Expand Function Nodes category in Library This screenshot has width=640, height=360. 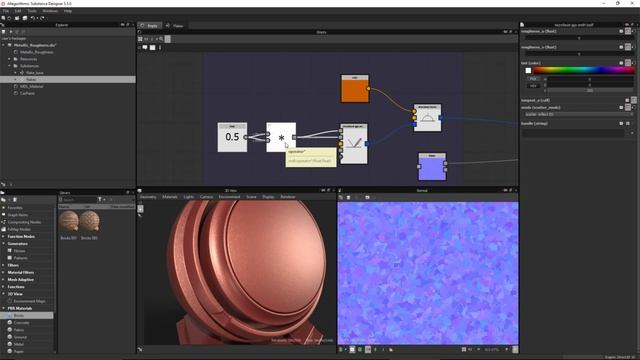(4, 236)
